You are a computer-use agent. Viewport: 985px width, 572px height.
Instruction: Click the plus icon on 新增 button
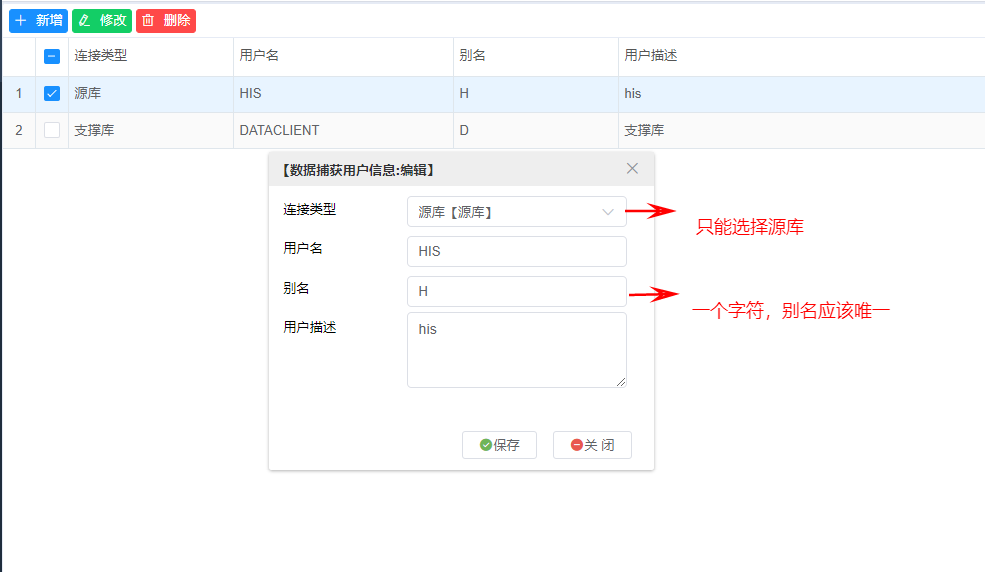click(21, 21)
